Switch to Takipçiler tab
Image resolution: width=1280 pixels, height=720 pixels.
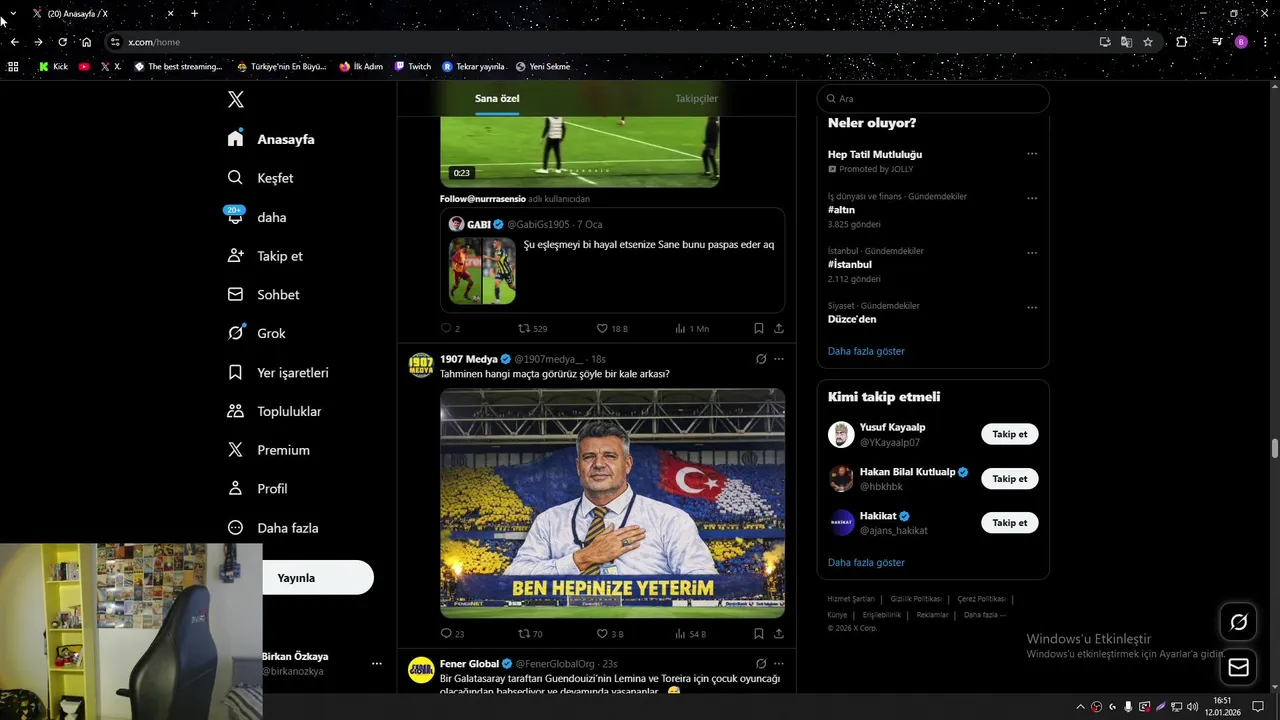click(x=696, y=98)
